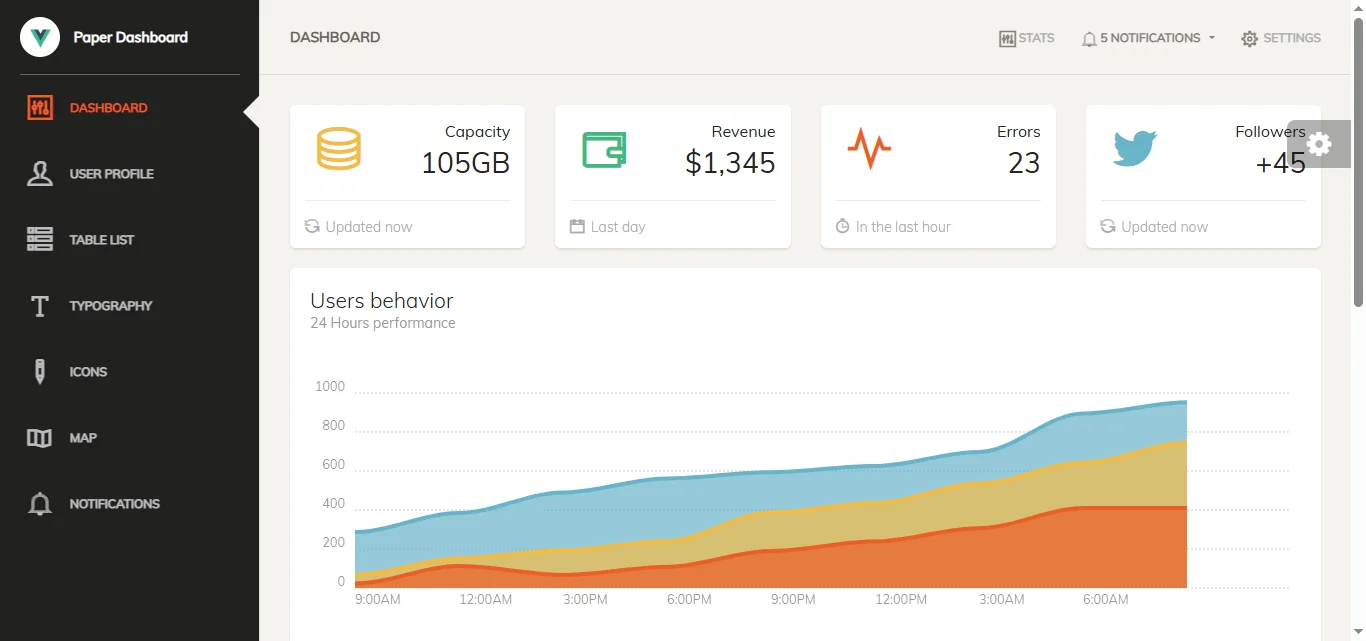Click the database icon on Capacity card

coord(340,148)
